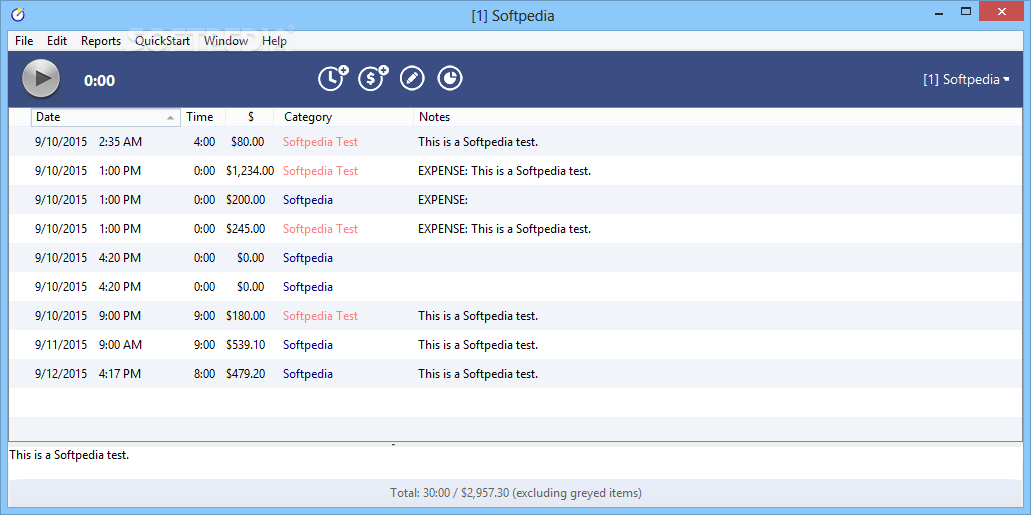
Task: Click the add time entry clock icon
Action: [x=333, y=78]
